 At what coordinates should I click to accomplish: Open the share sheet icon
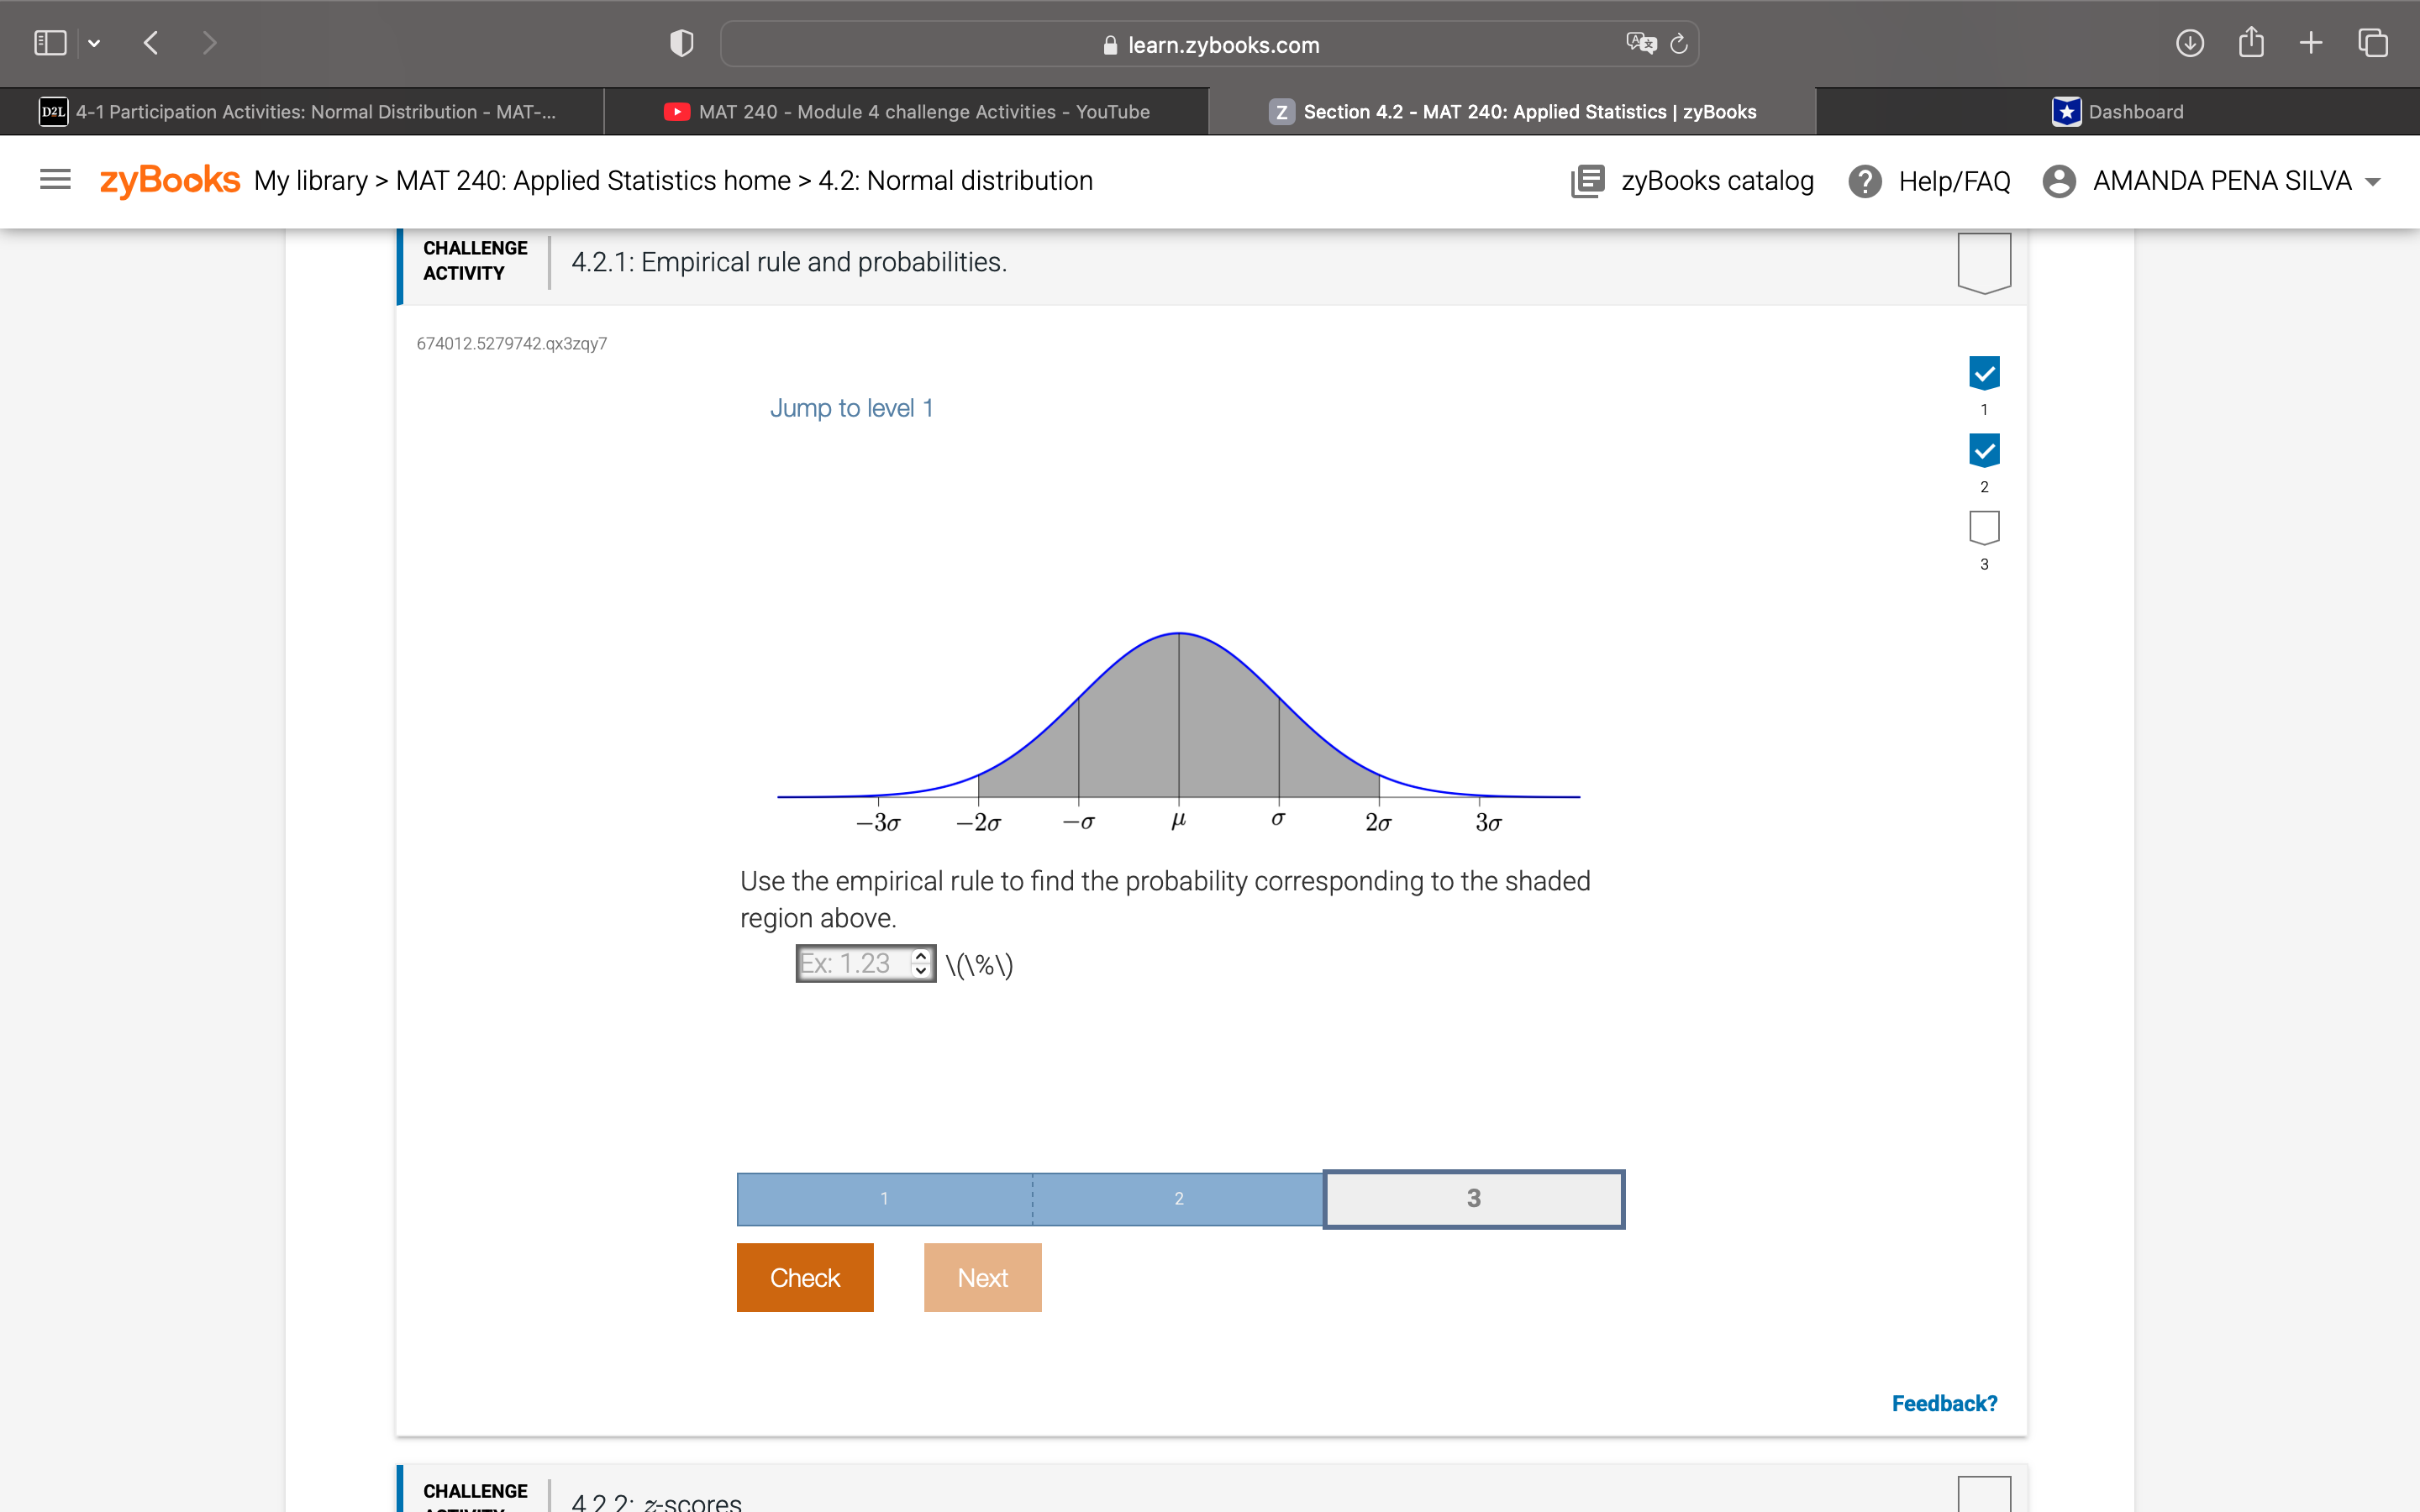(x=2252, y=43)
